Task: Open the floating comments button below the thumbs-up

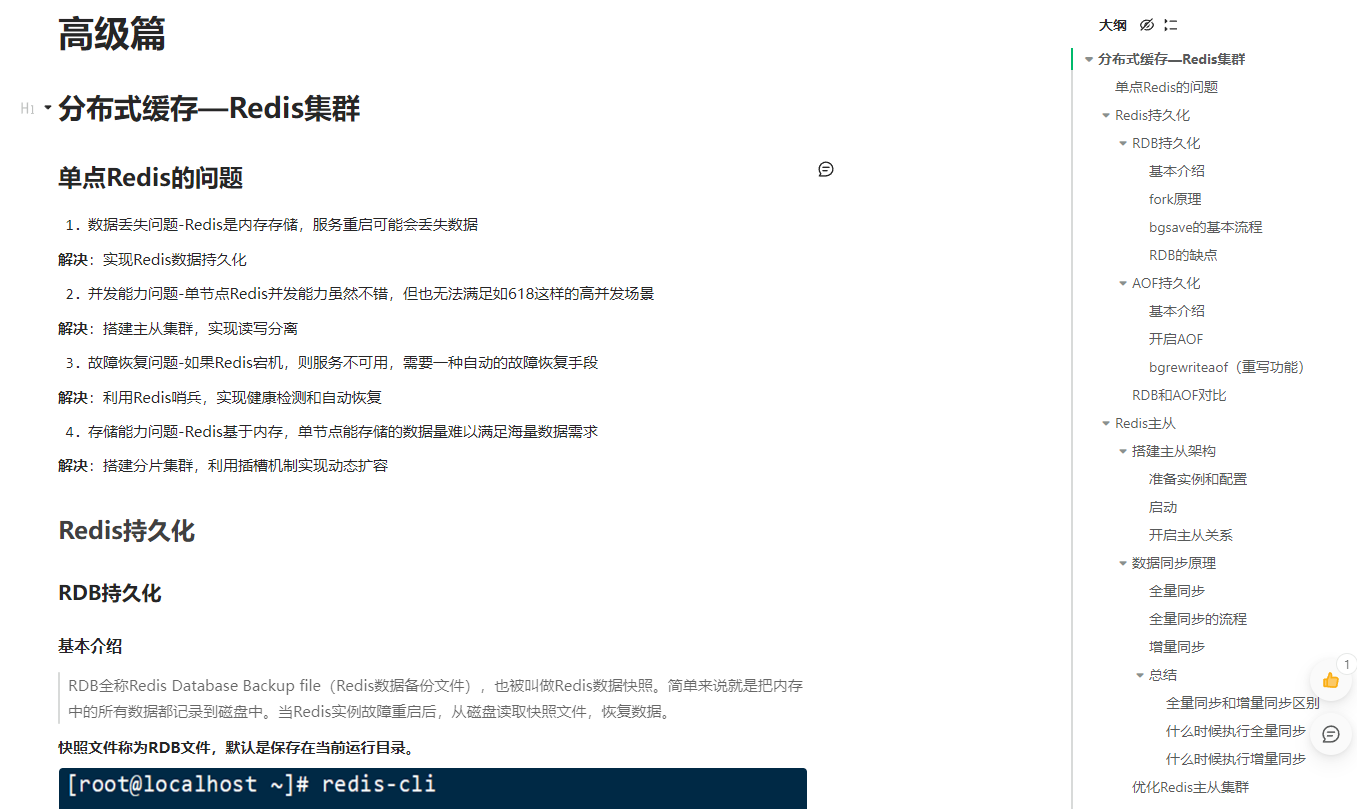Action: (1331, 734)
